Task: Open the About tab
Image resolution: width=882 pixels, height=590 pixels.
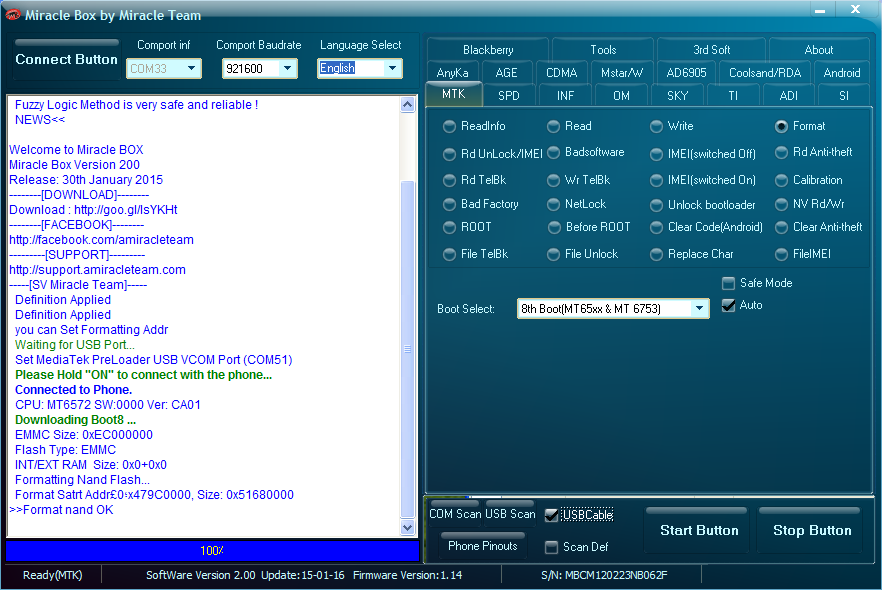Action: tap(818, 50)
